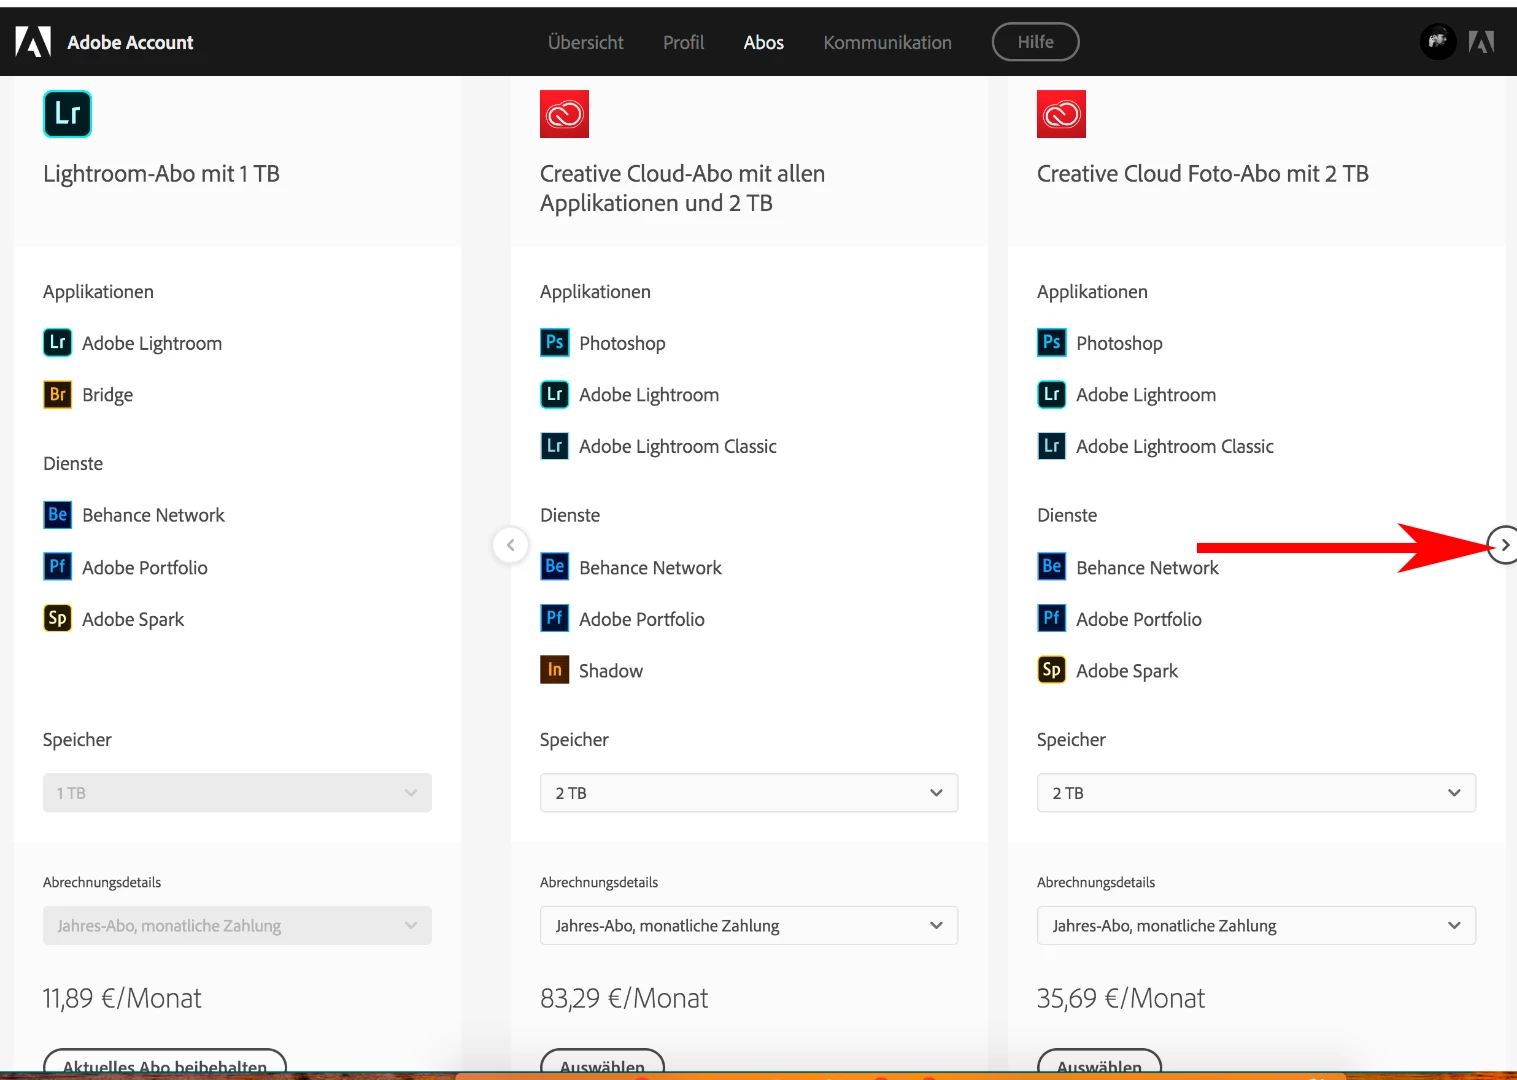Click Lightroom Classic icon in all-apps plan
1517x1080 pixels.
pyautogui.click(x=555, y=446)
